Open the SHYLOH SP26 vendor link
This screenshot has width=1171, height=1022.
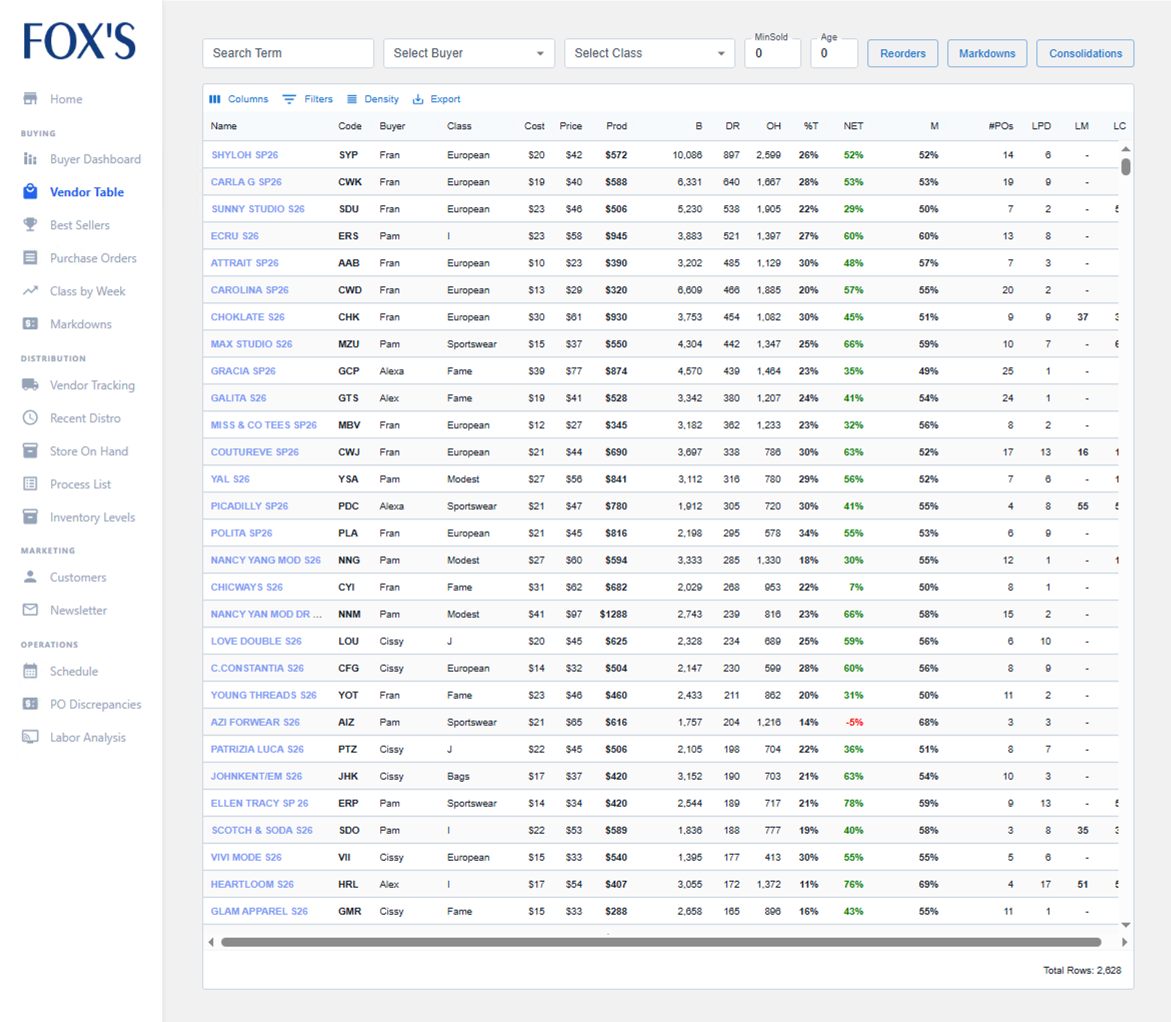tap(244, 155)
